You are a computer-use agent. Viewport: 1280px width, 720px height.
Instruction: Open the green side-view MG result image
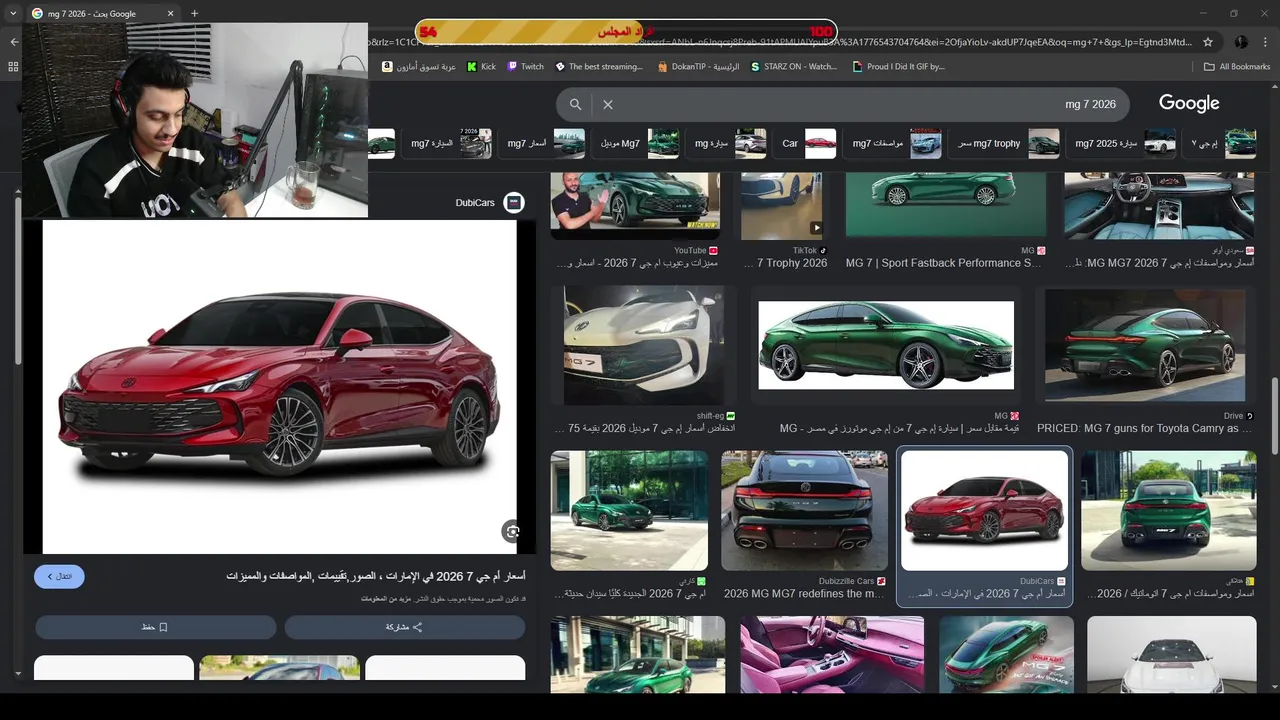(886, 345)
